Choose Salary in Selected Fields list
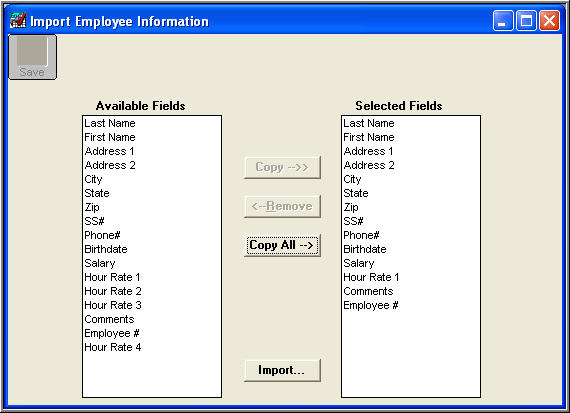 [x=359, y=263]
